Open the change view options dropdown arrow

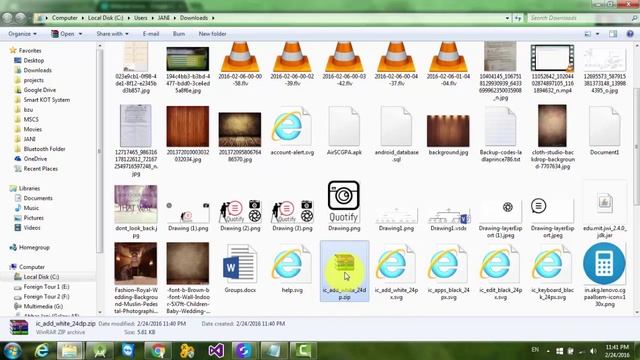(598, 34)
